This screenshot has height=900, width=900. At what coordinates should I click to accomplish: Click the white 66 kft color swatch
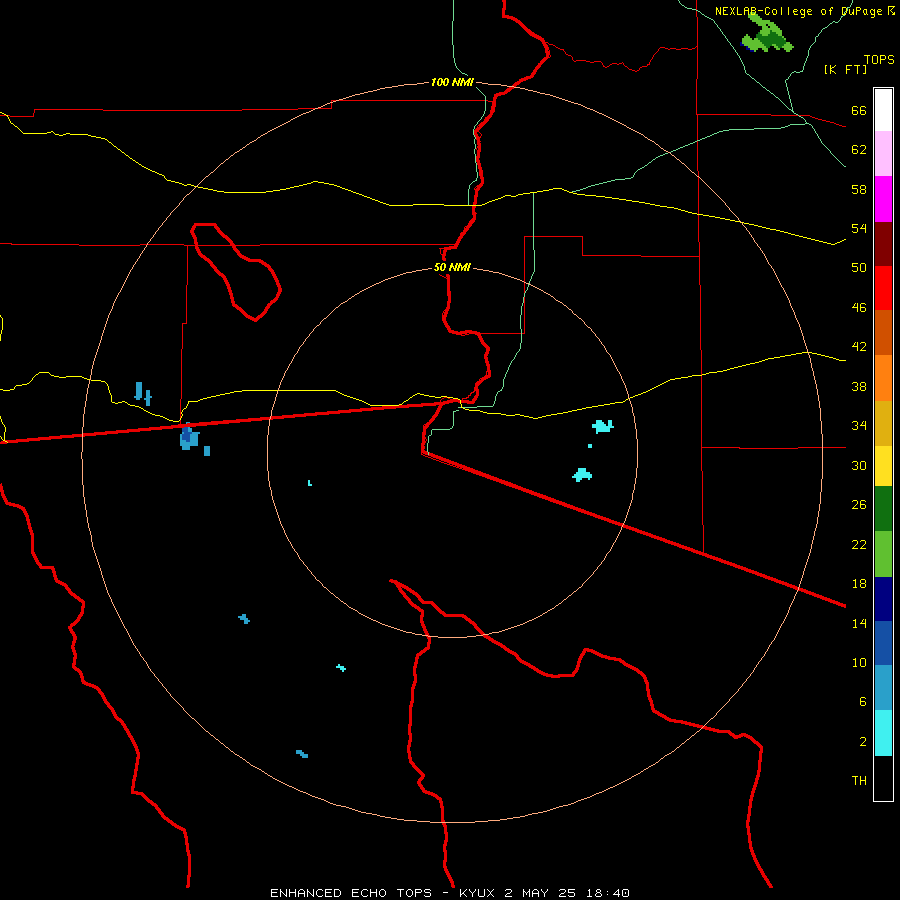point(883,110)
